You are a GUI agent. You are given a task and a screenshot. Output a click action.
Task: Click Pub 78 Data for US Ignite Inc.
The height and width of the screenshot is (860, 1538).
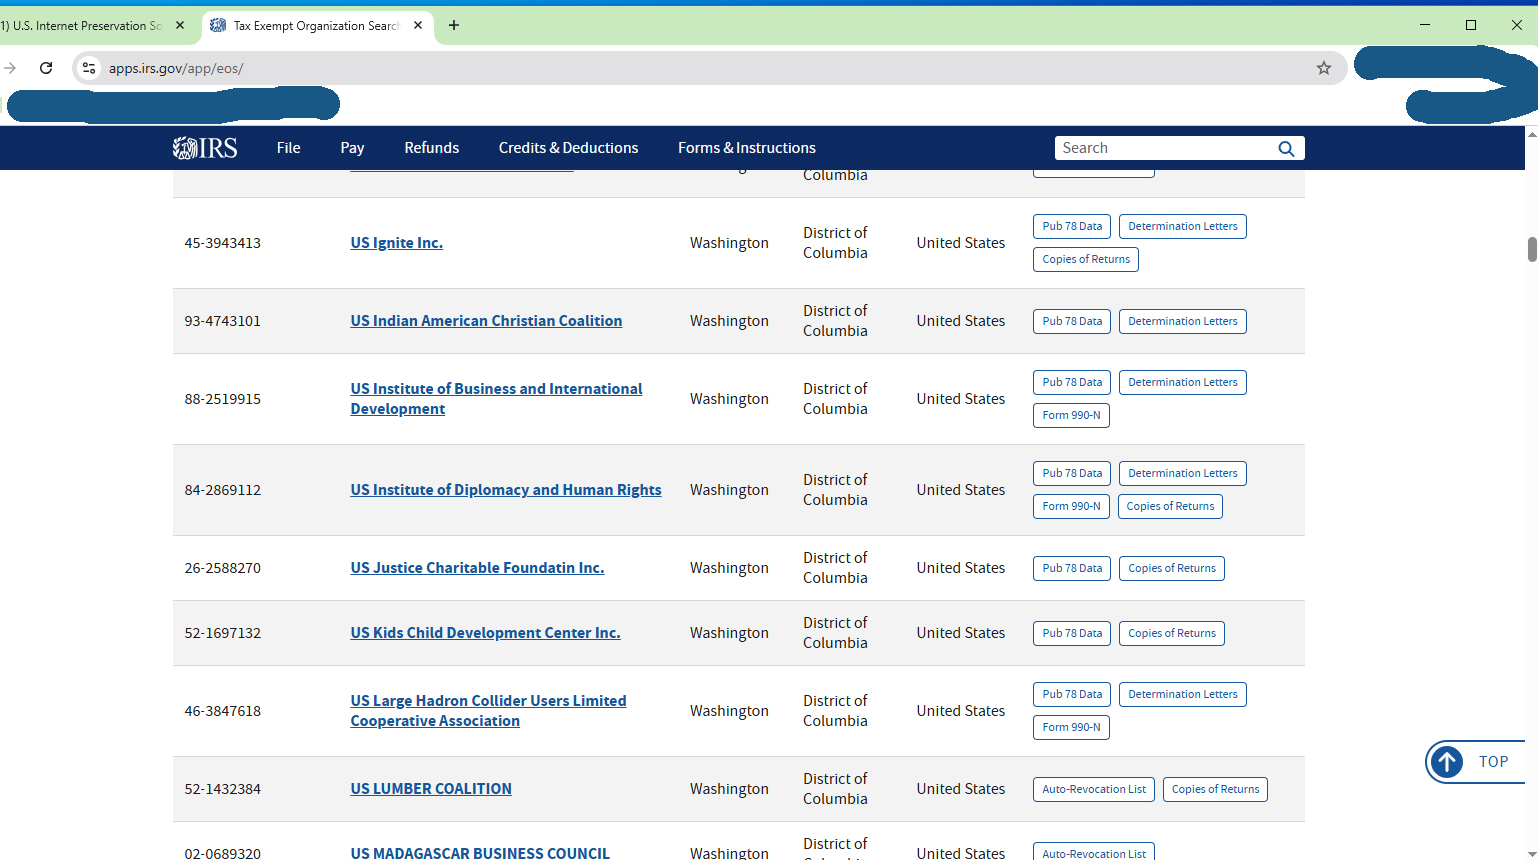pos(1072,227)
